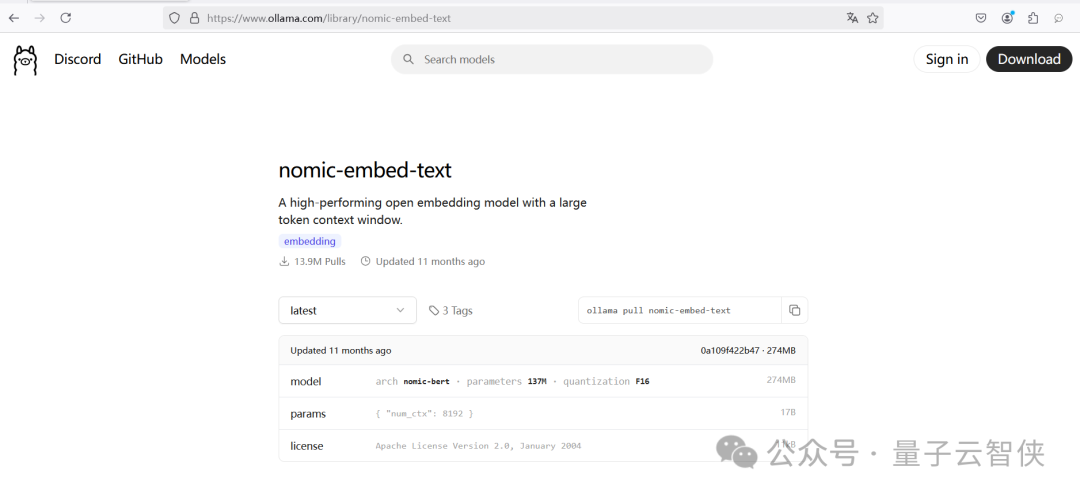1080x497 pixels.
Task: Click the browser address bar URL
Action: pyautogui.click(x=329, y=19)
